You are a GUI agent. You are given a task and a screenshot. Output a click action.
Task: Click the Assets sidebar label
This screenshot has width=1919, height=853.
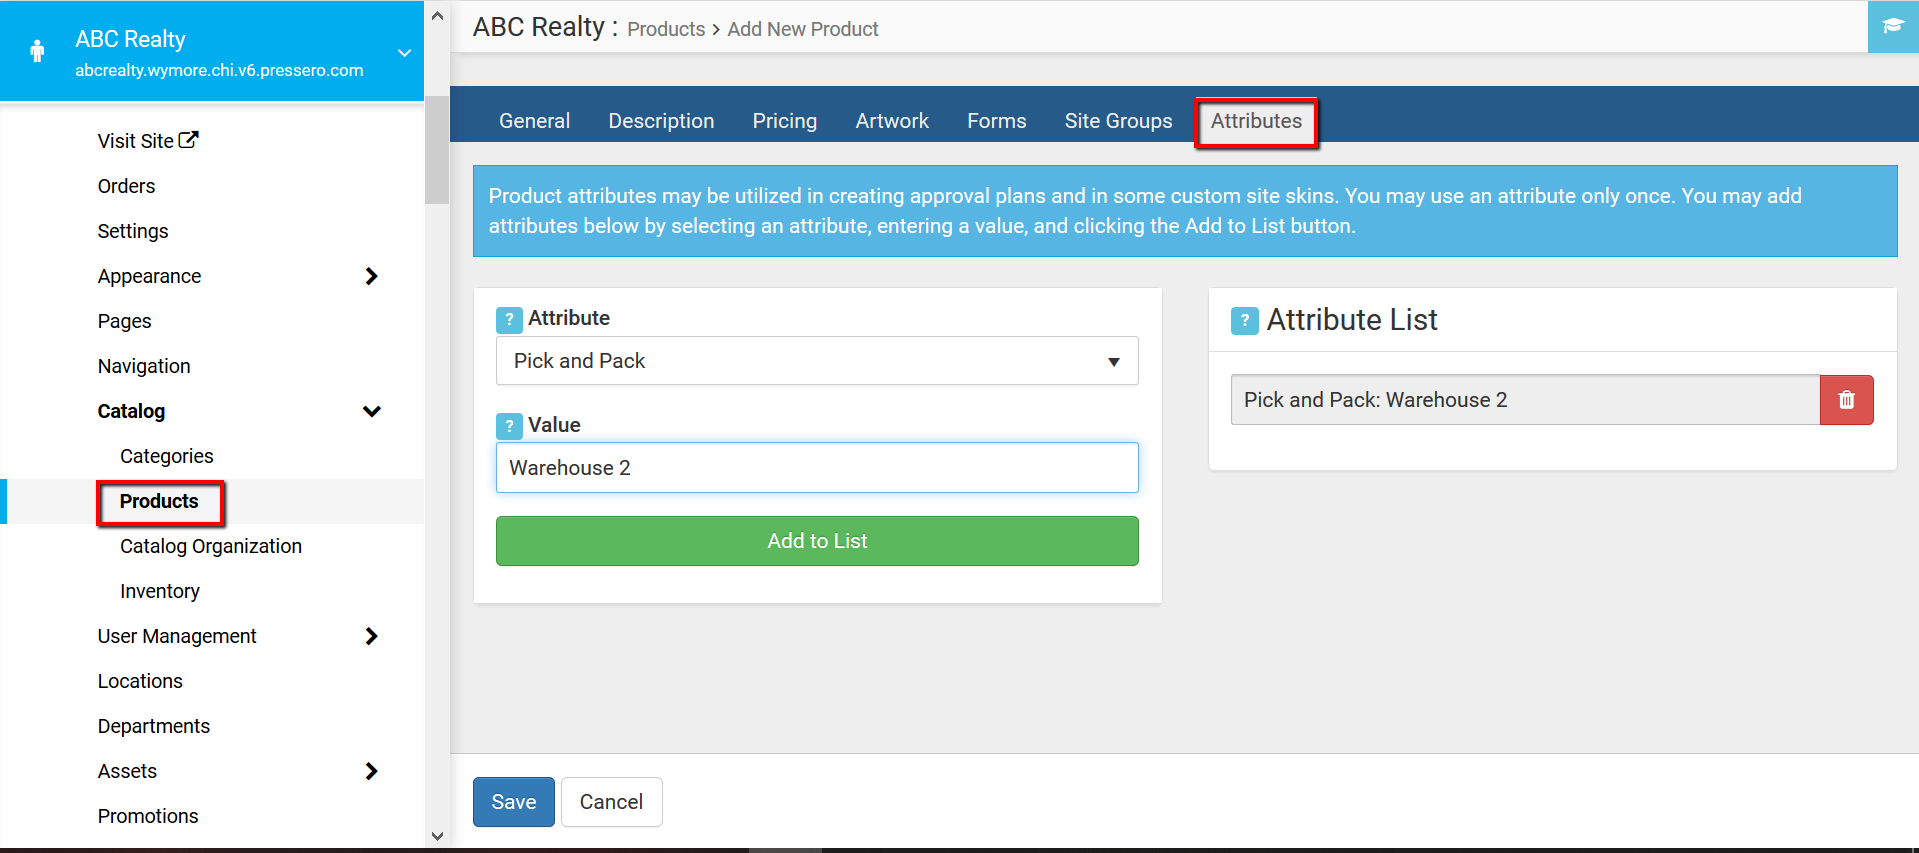tap(127, 771)
